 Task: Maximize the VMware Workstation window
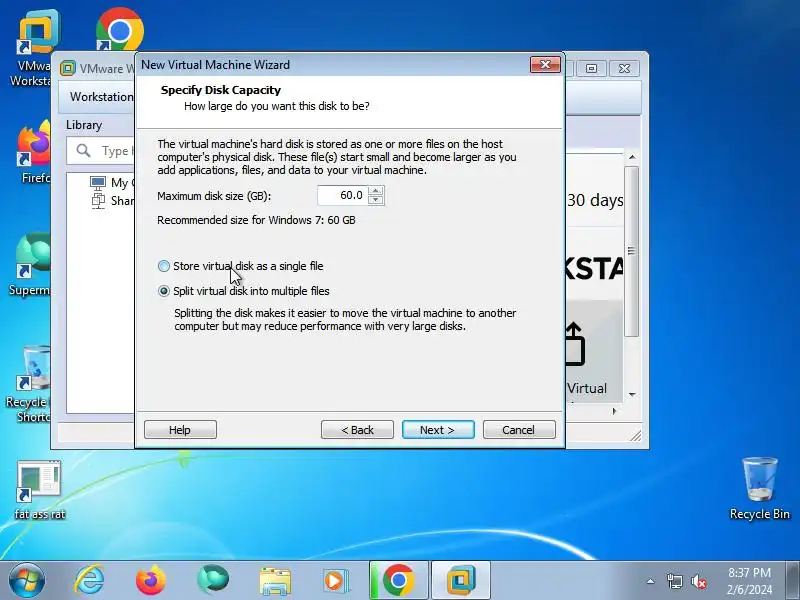[x=591, y=68]
